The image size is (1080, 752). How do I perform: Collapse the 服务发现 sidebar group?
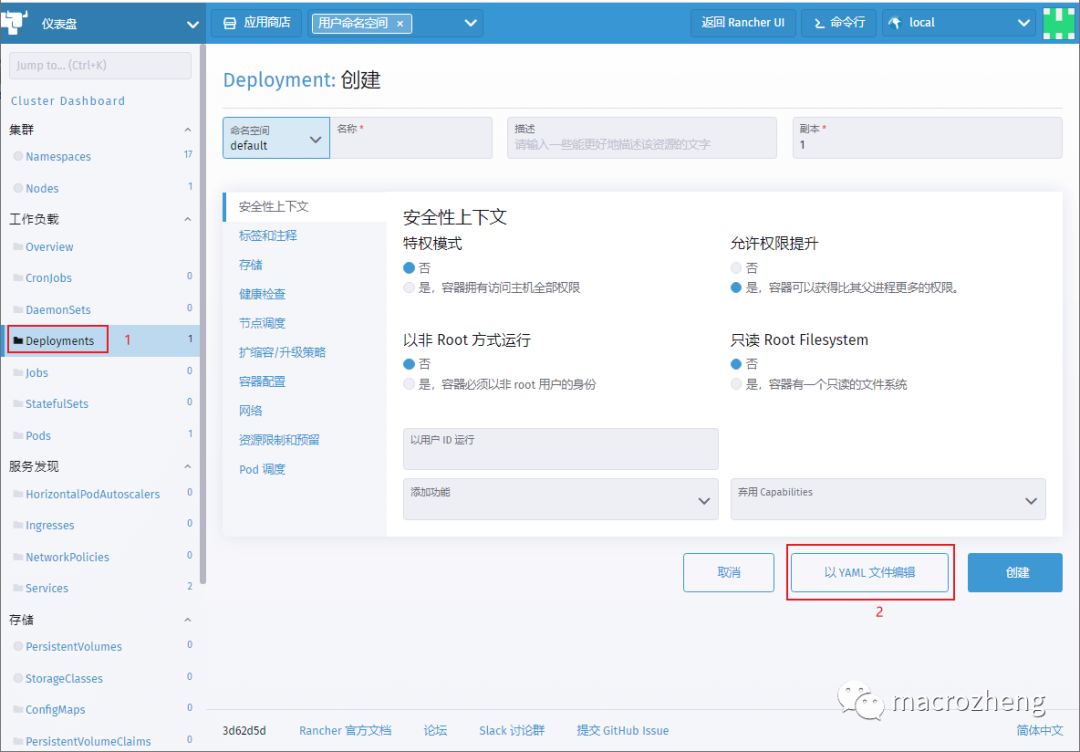(187, 466)
